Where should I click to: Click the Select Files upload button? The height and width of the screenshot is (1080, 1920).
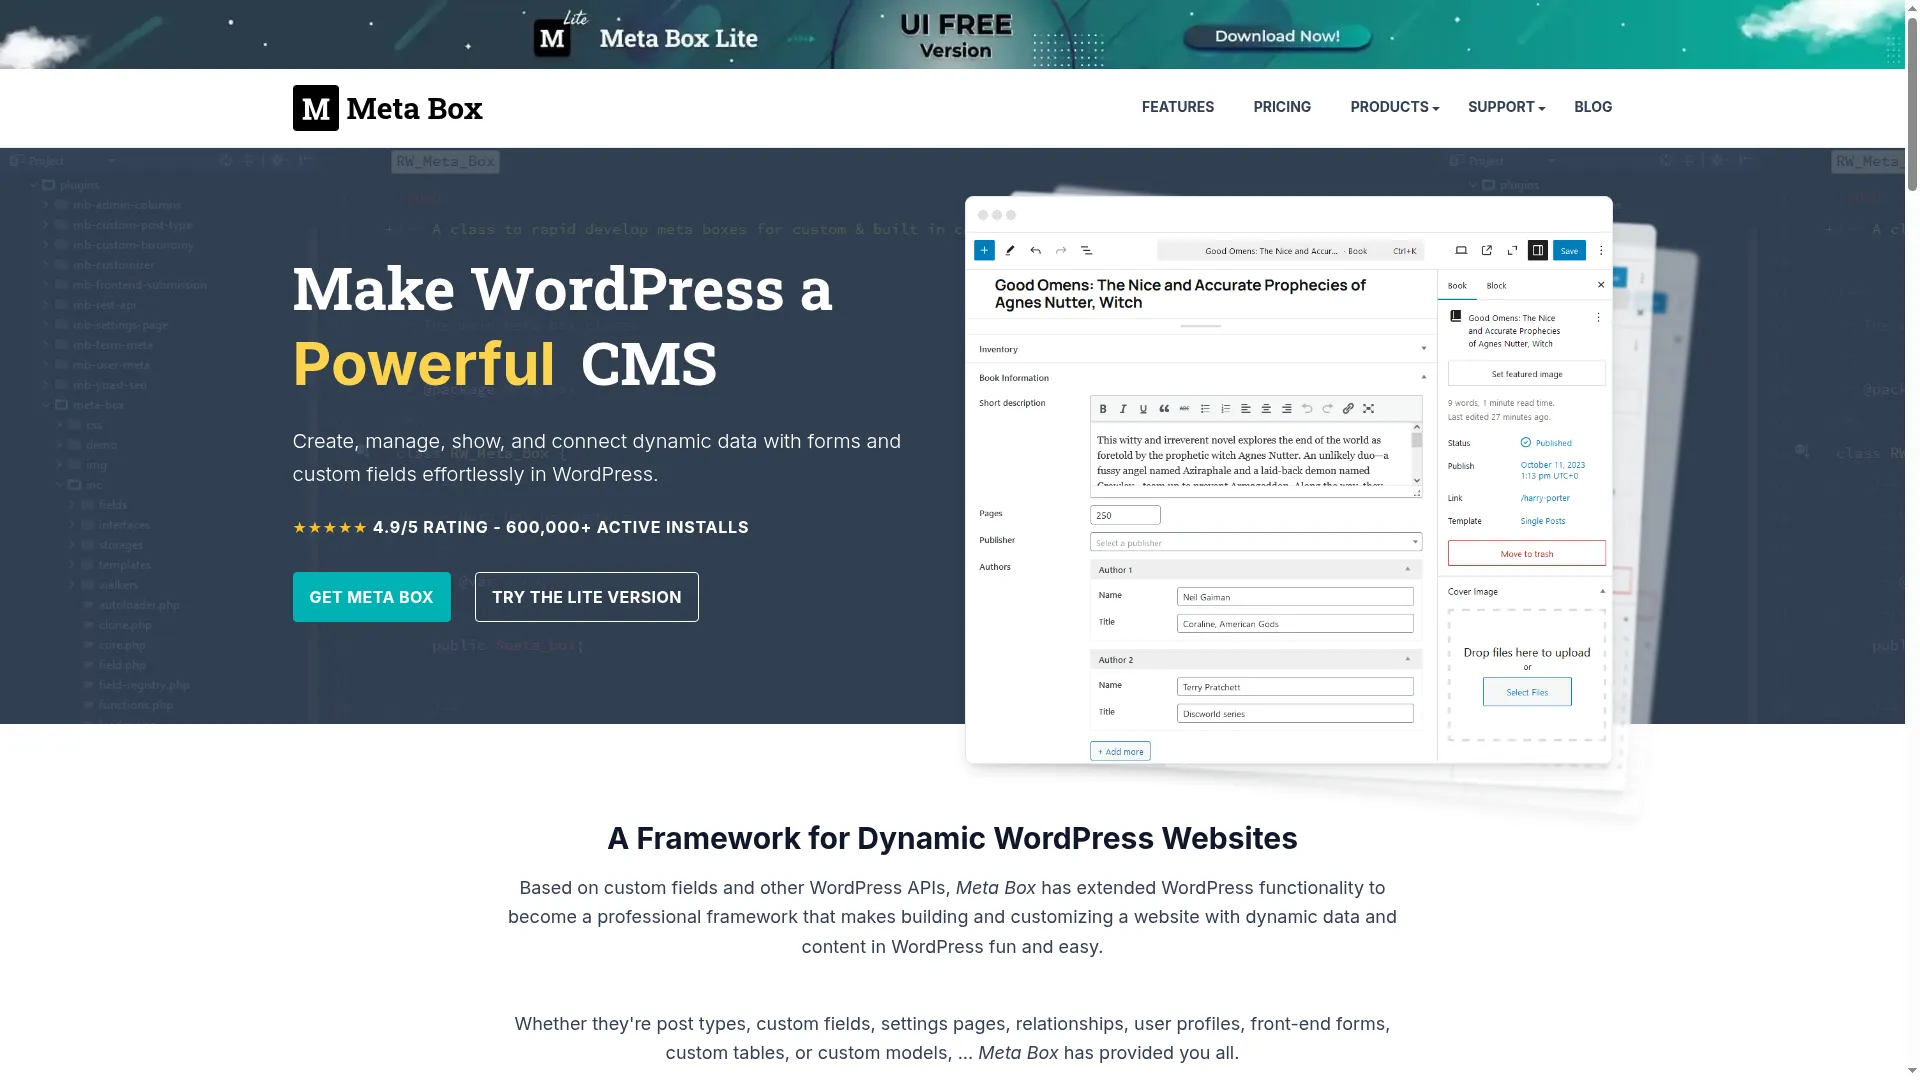(1527, 692)
